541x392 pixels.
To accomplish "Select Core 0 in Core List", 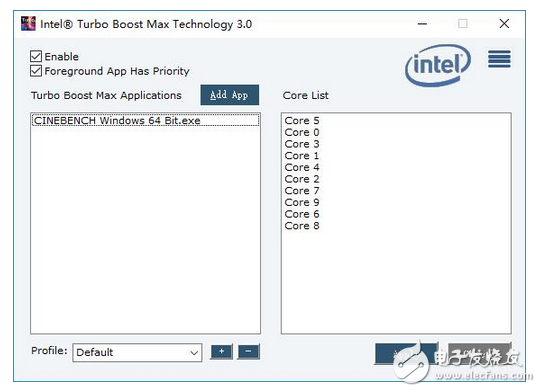I will [302, 132].
